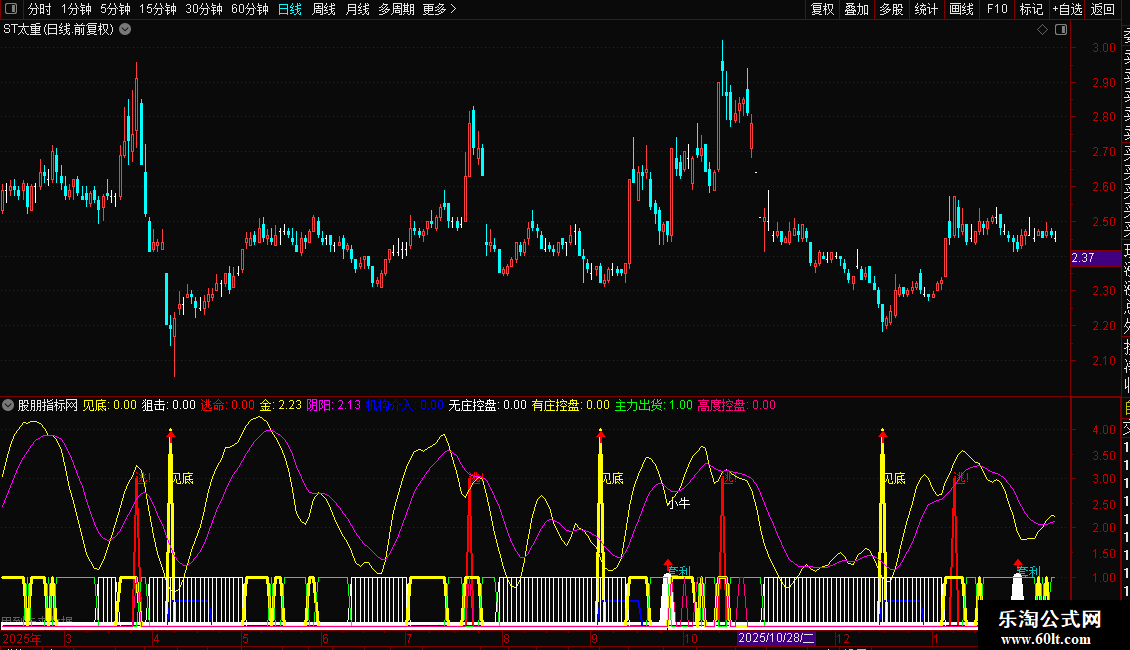1130x650 pixels.
Task: Click the 2025年 label on date axis
Action: point(22,638)
